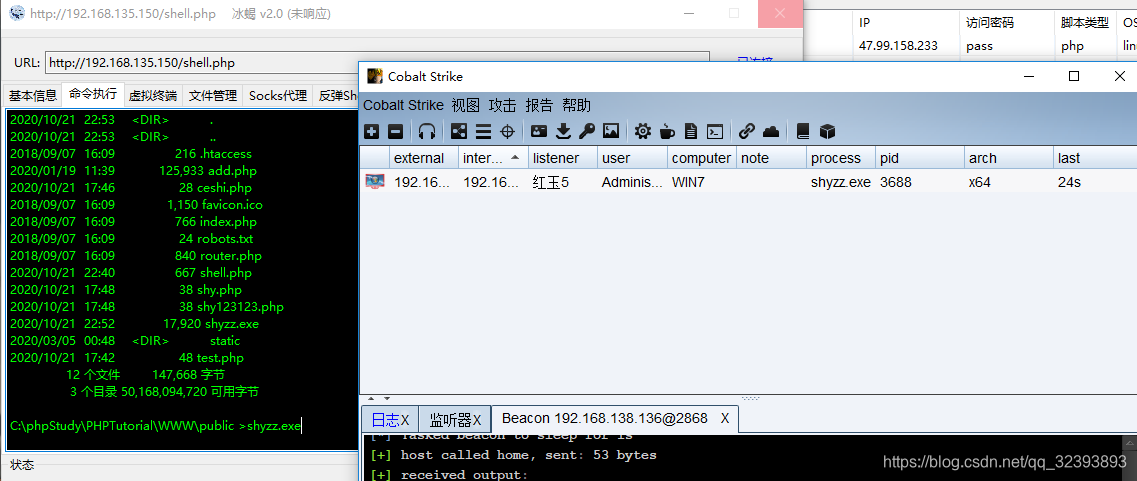The width and height of the screenshot is (1137, 481).
Task: Click IP 47.99.158.233 in background table
Action: tap(898, 46)
